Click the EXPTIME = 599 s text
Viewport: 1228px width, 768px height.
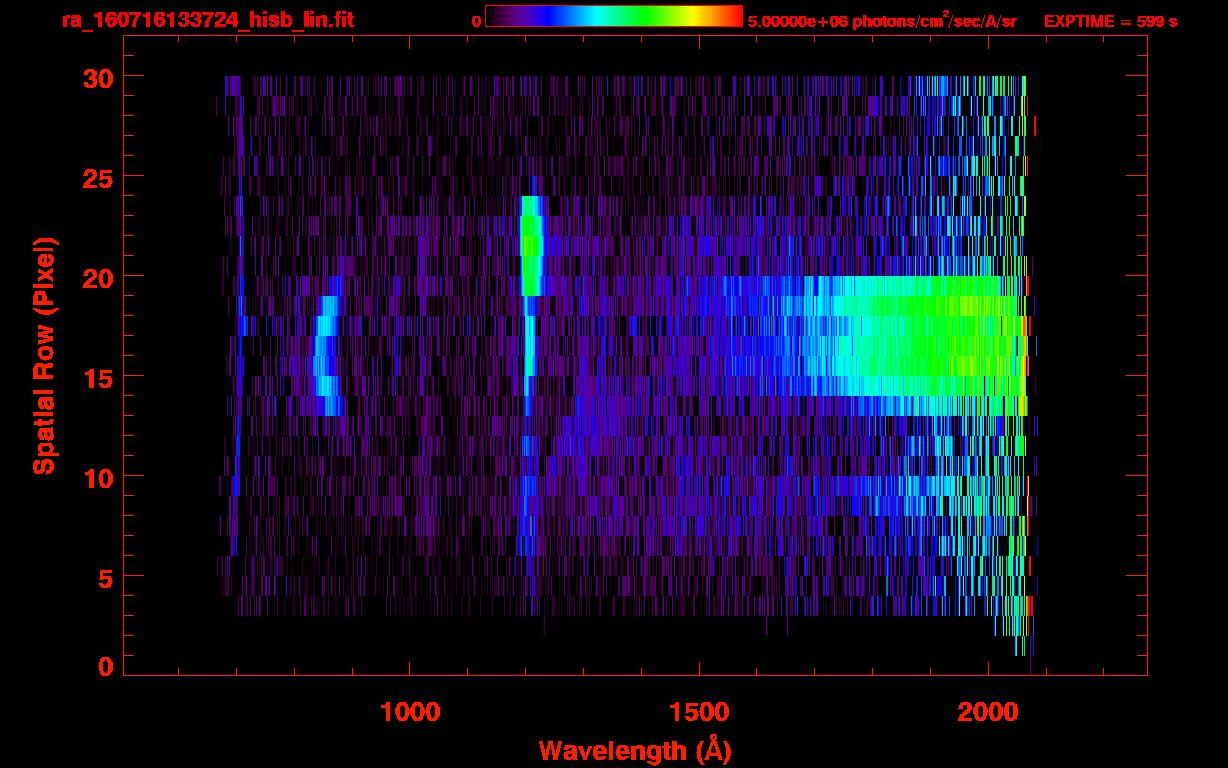[1110, 21]
